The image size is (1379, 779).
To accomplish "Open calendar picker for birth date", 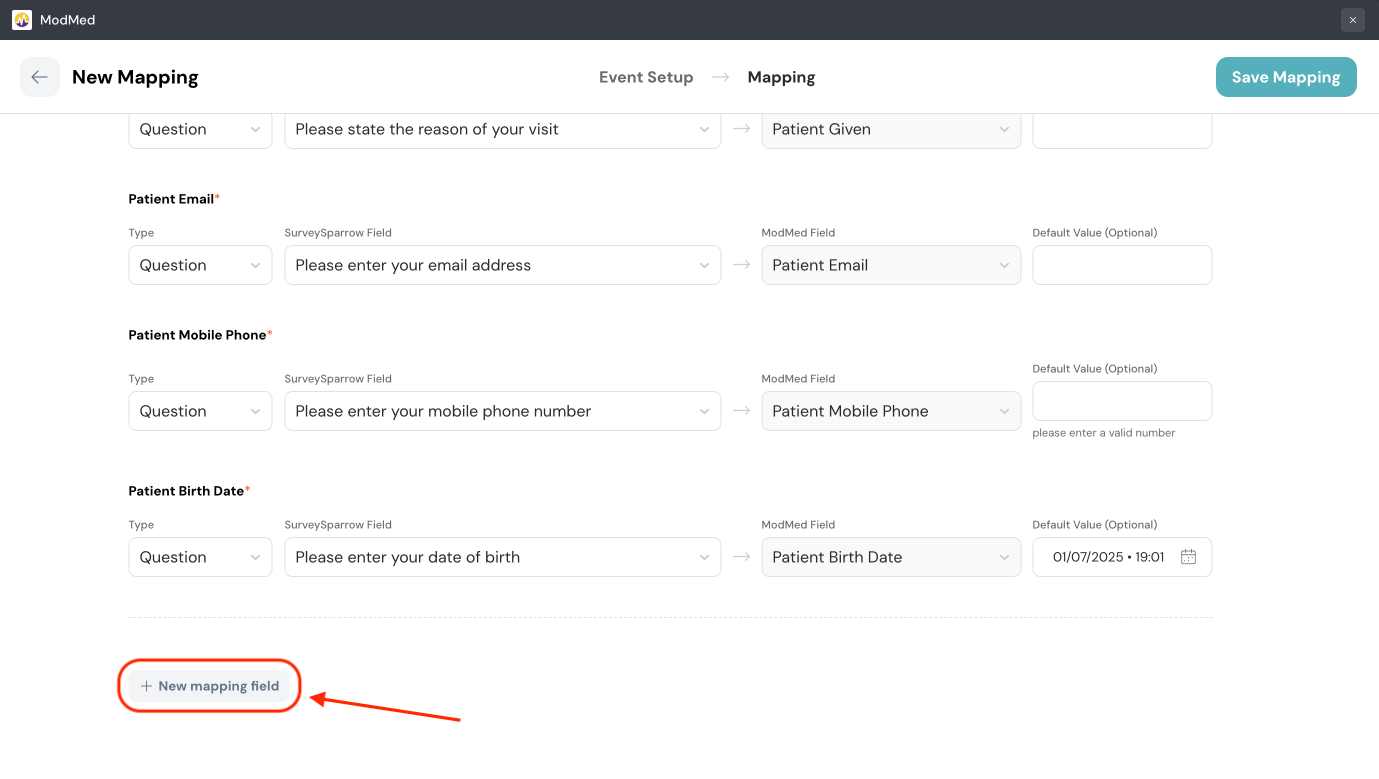I will tap(1188, 557).
